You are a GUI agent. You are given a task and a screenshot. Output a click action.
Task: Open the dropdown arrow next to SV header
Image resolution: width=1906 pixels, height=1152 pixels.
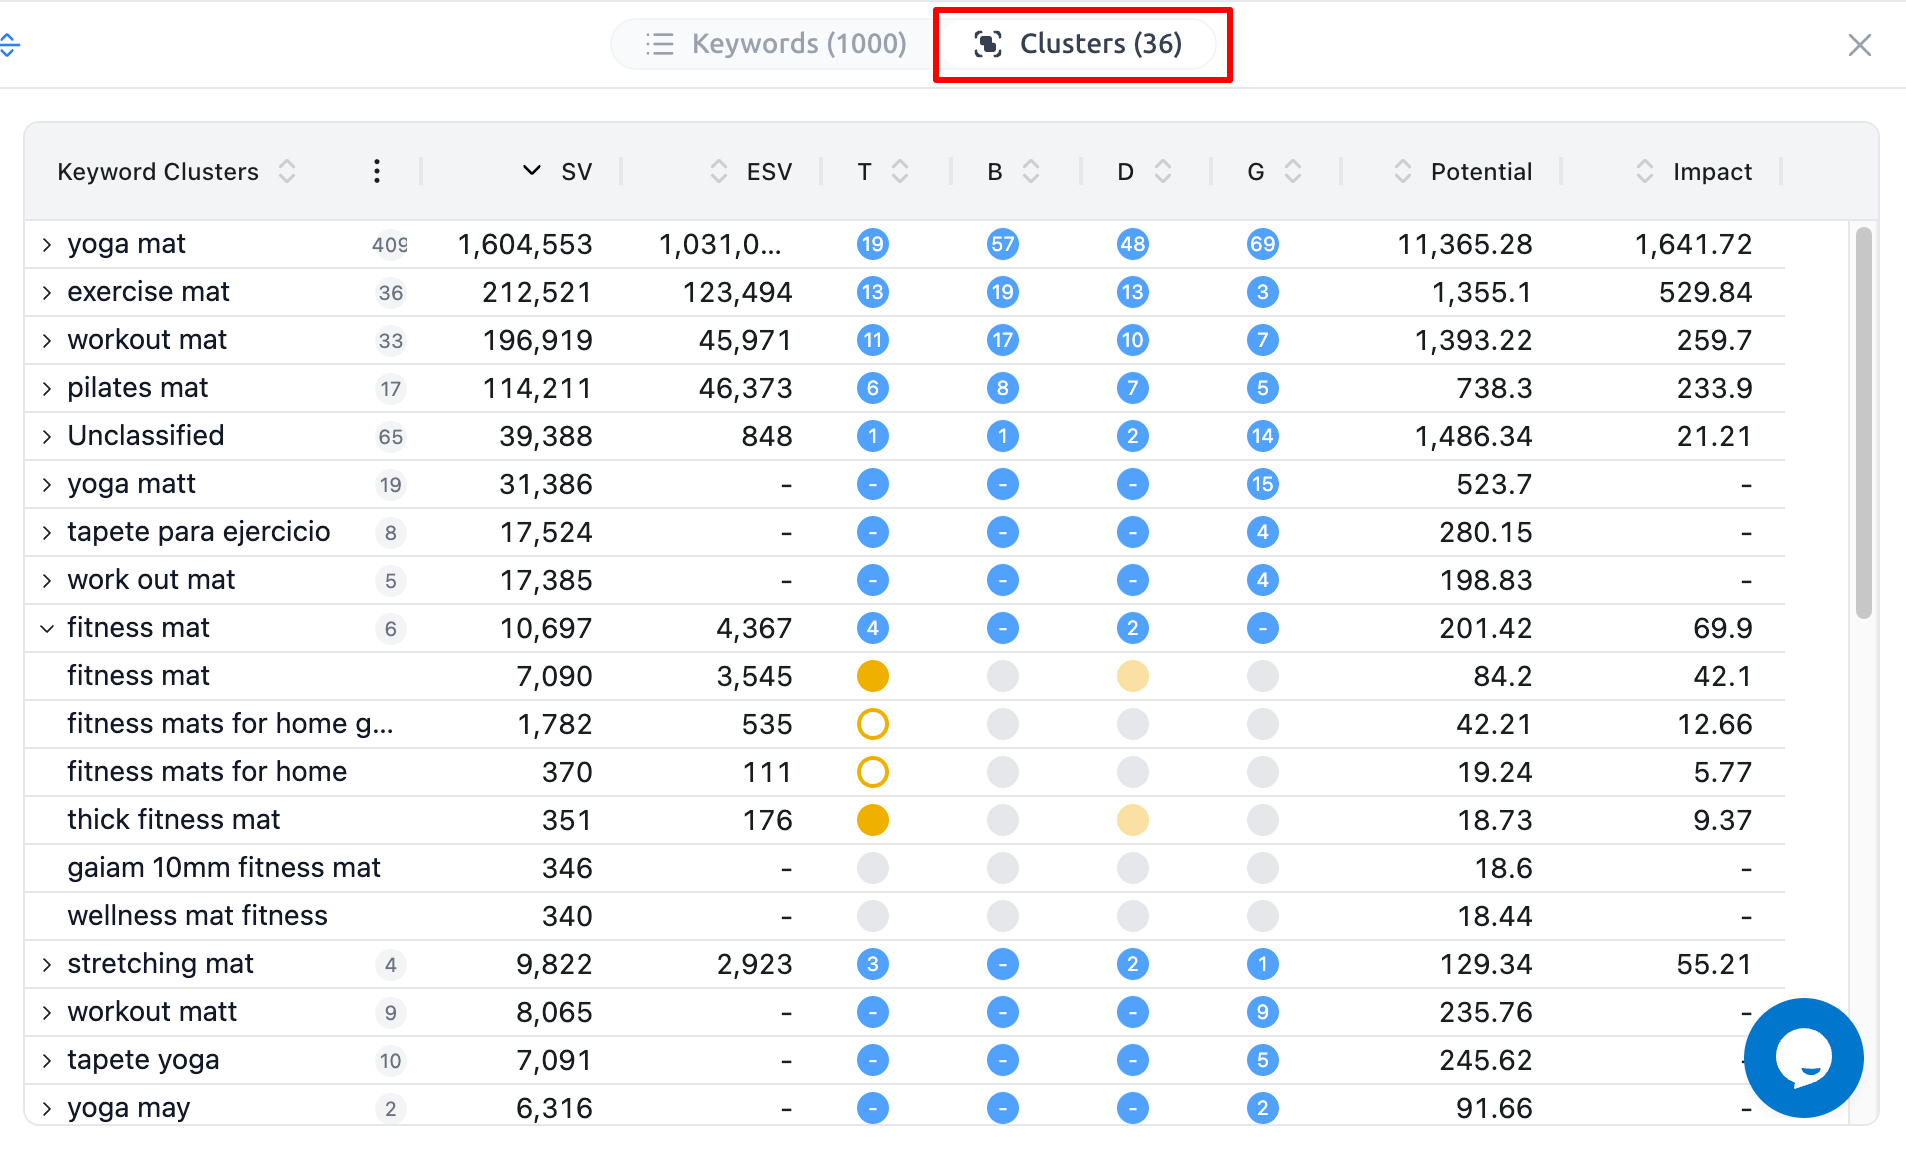tap(530, 171)
